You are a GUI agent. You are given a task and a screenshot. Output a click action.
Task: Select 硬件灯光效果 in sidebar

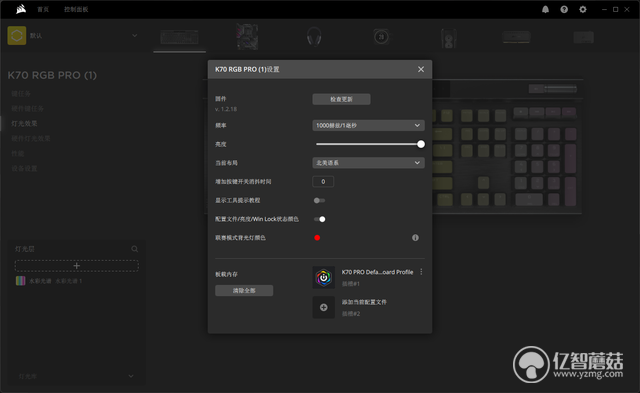(x=31, y=138)
